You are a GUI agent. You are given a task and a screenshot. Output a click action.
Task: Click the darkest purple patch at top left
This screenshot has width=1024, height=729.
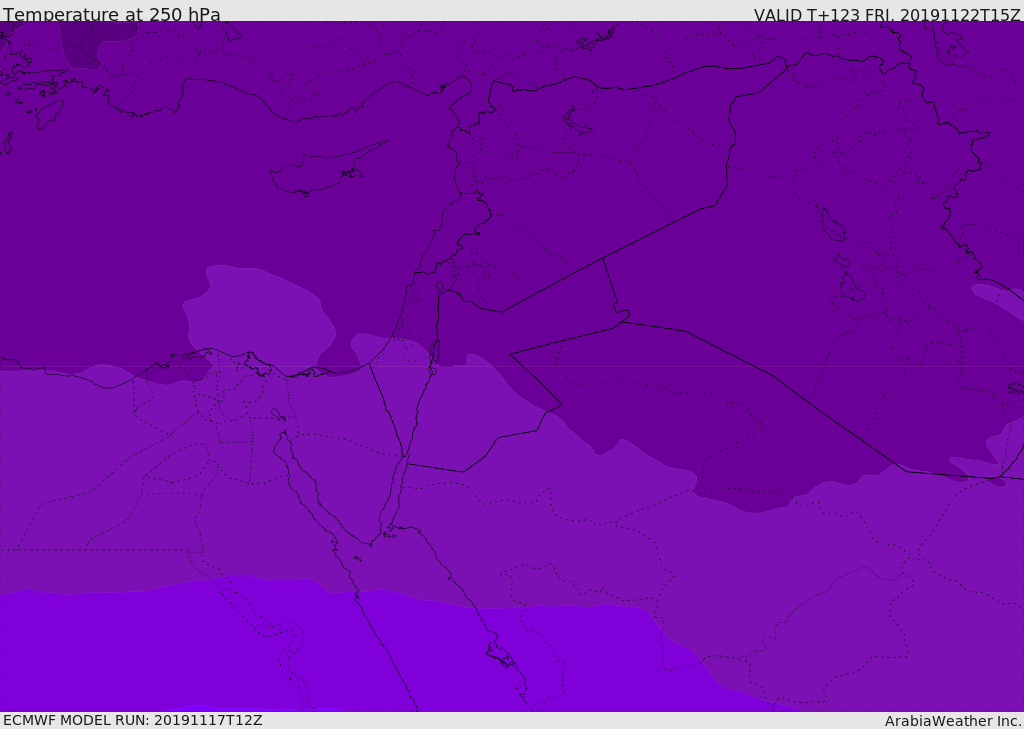[95, 42]
